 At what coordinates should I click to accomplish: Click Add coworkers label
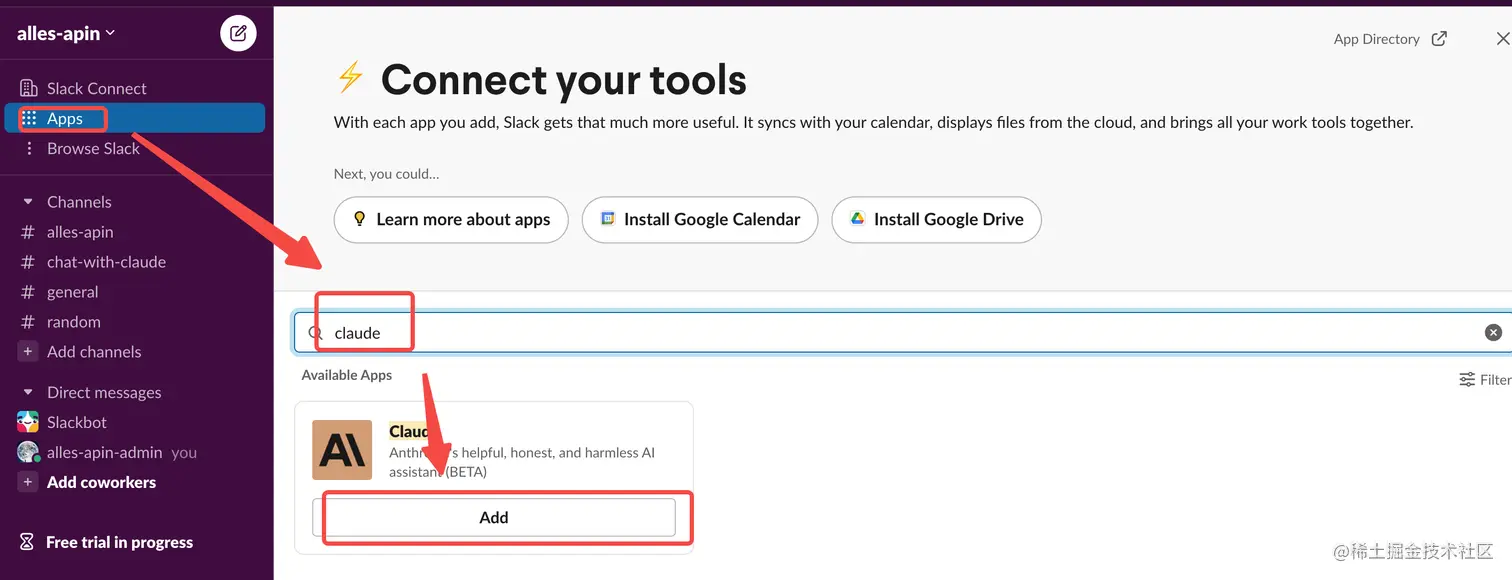101,482
